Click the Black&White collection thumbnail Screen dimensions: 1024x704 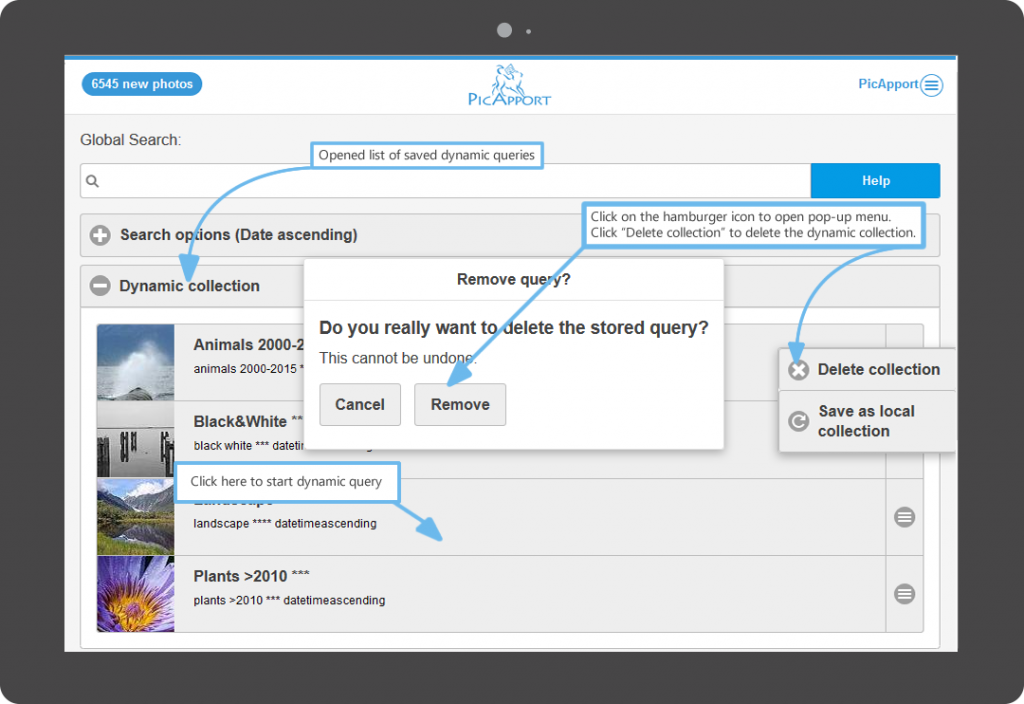136,440
